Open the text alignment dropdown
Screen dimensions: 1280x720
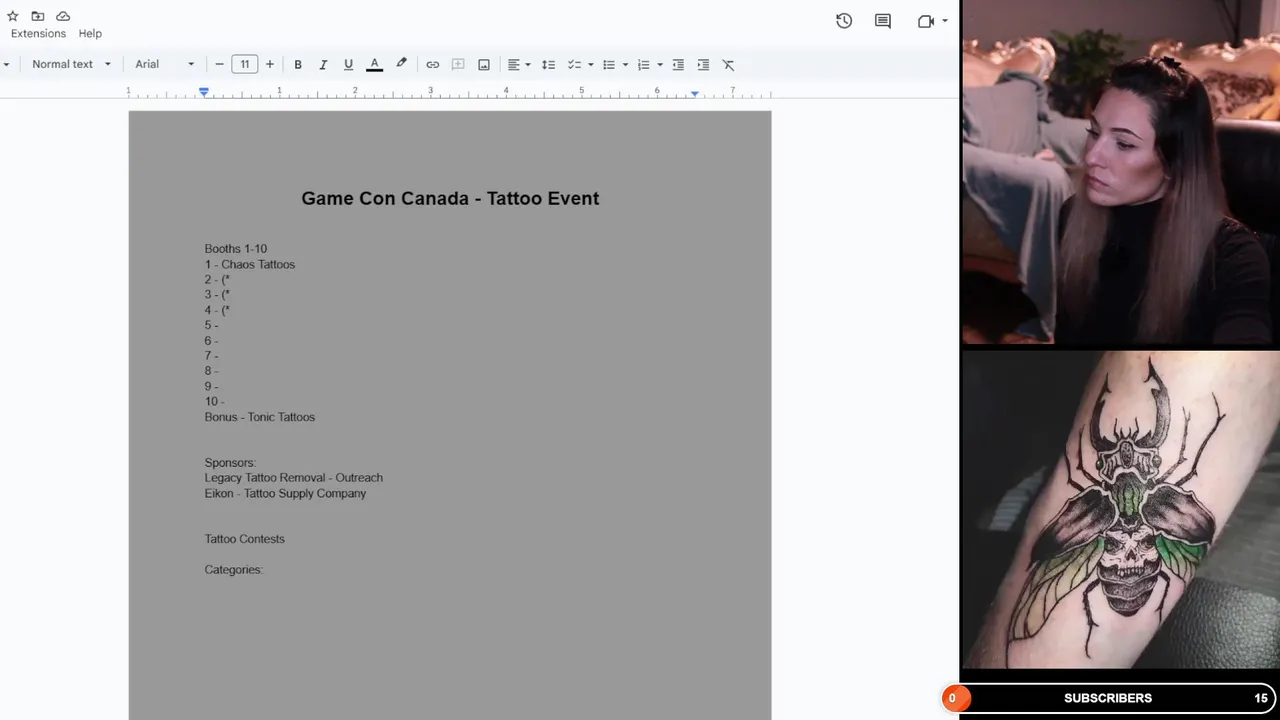[x=518, y=64]
